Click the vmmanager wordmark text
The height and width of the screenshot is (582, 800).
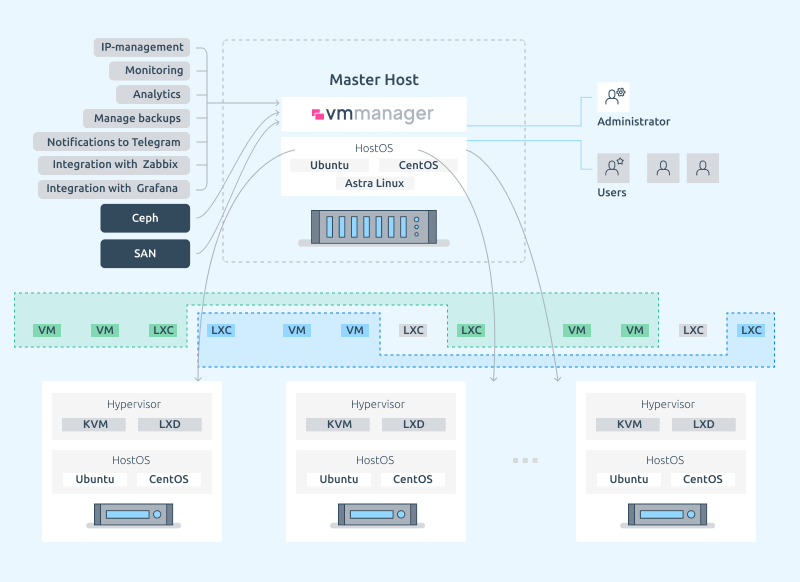point(380,114)
